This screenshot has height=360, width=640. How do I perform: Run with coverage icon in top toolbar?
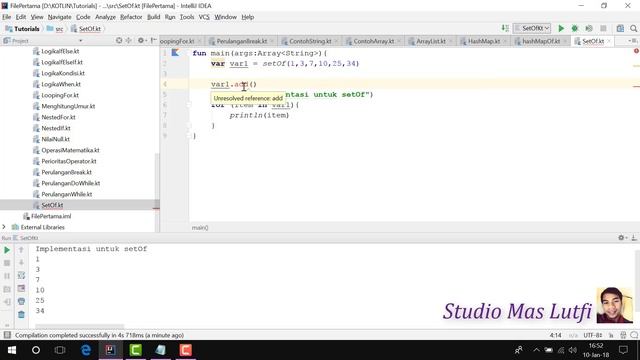click(589, 28)
